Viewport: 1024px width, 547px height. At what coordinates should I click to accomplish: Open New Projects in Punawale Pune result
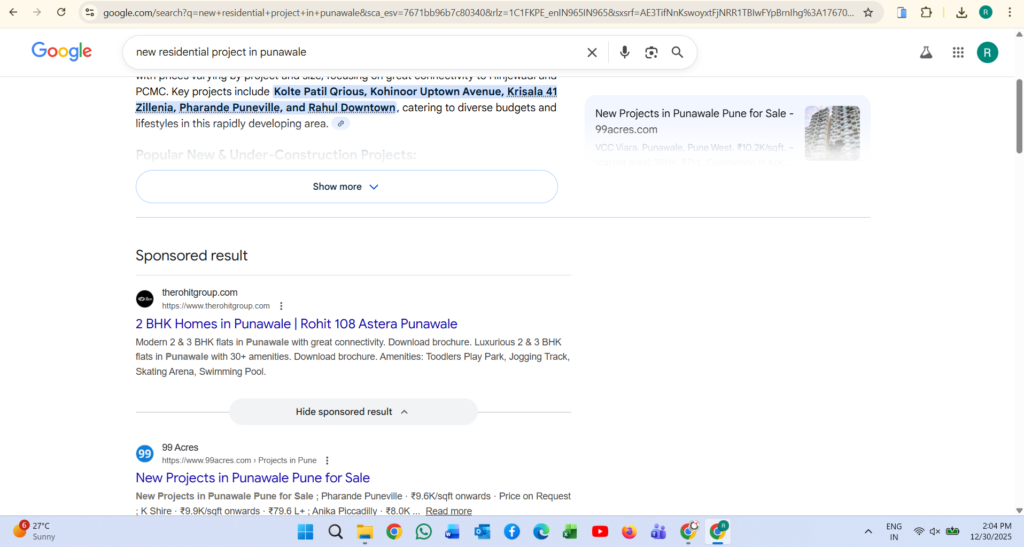pos(252,478)
